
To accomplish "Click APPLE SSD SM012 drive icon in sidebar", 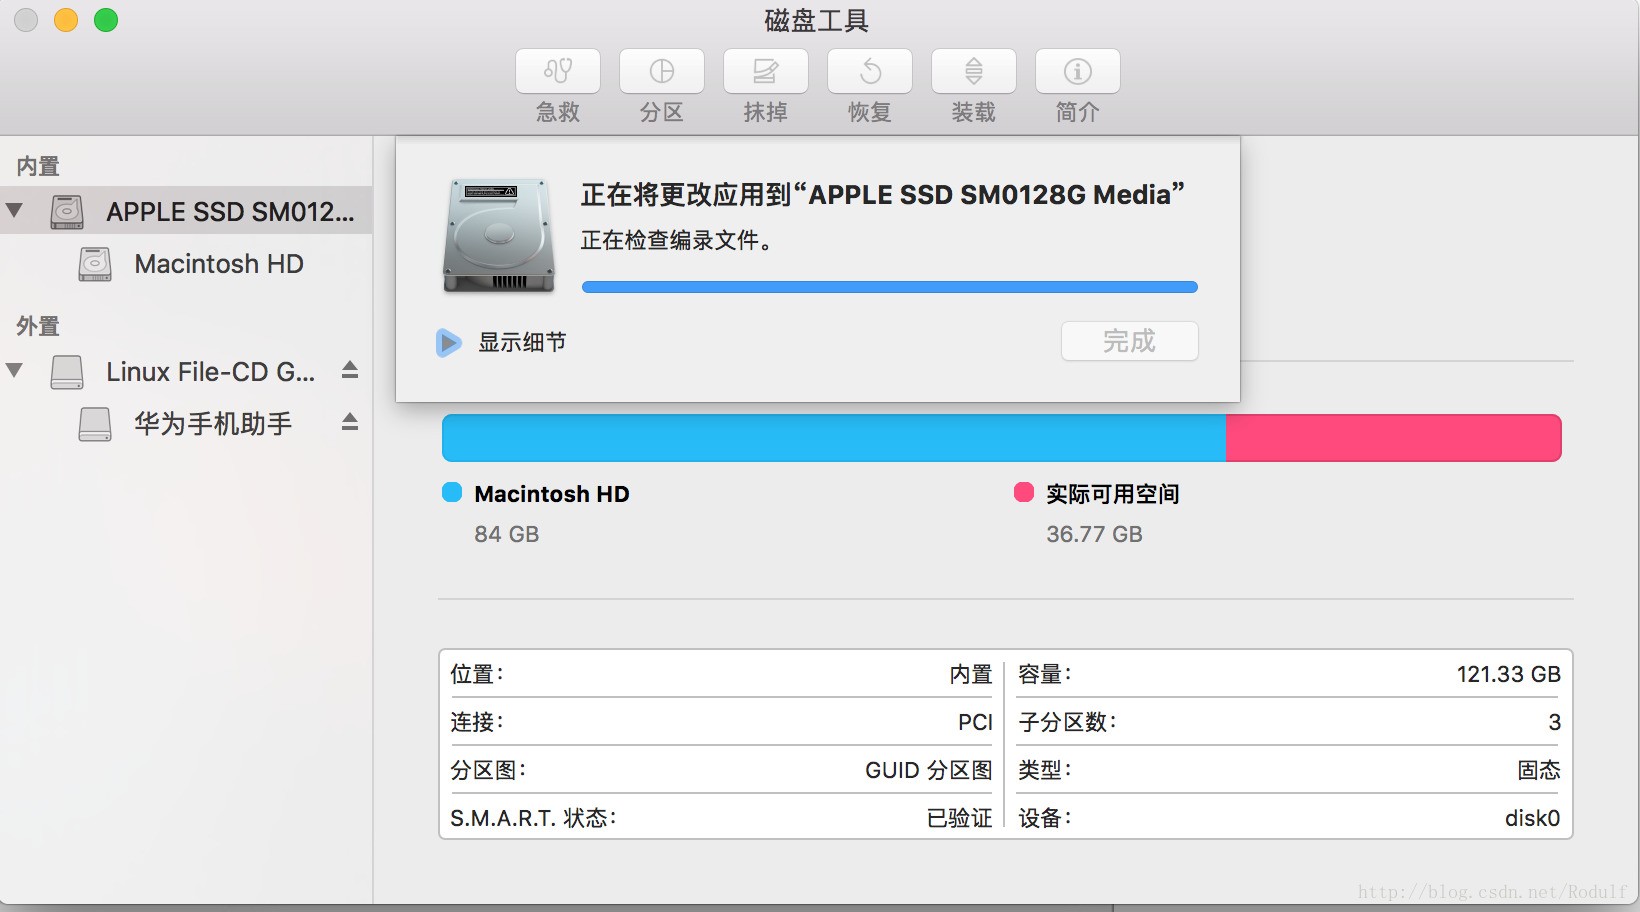I will tap(67, 212).
